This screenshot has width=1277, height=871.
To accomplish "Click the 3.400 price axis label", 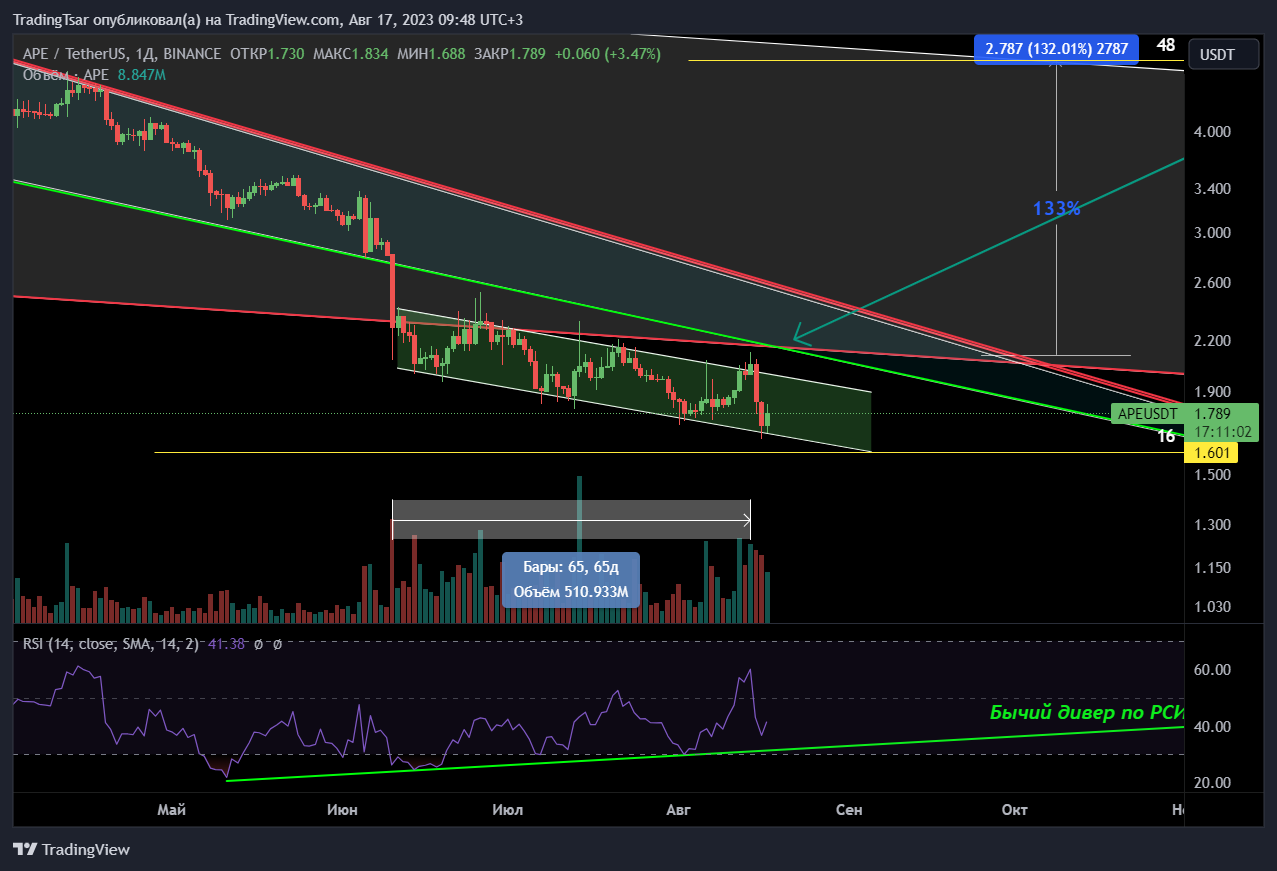I will point(1212,189).
